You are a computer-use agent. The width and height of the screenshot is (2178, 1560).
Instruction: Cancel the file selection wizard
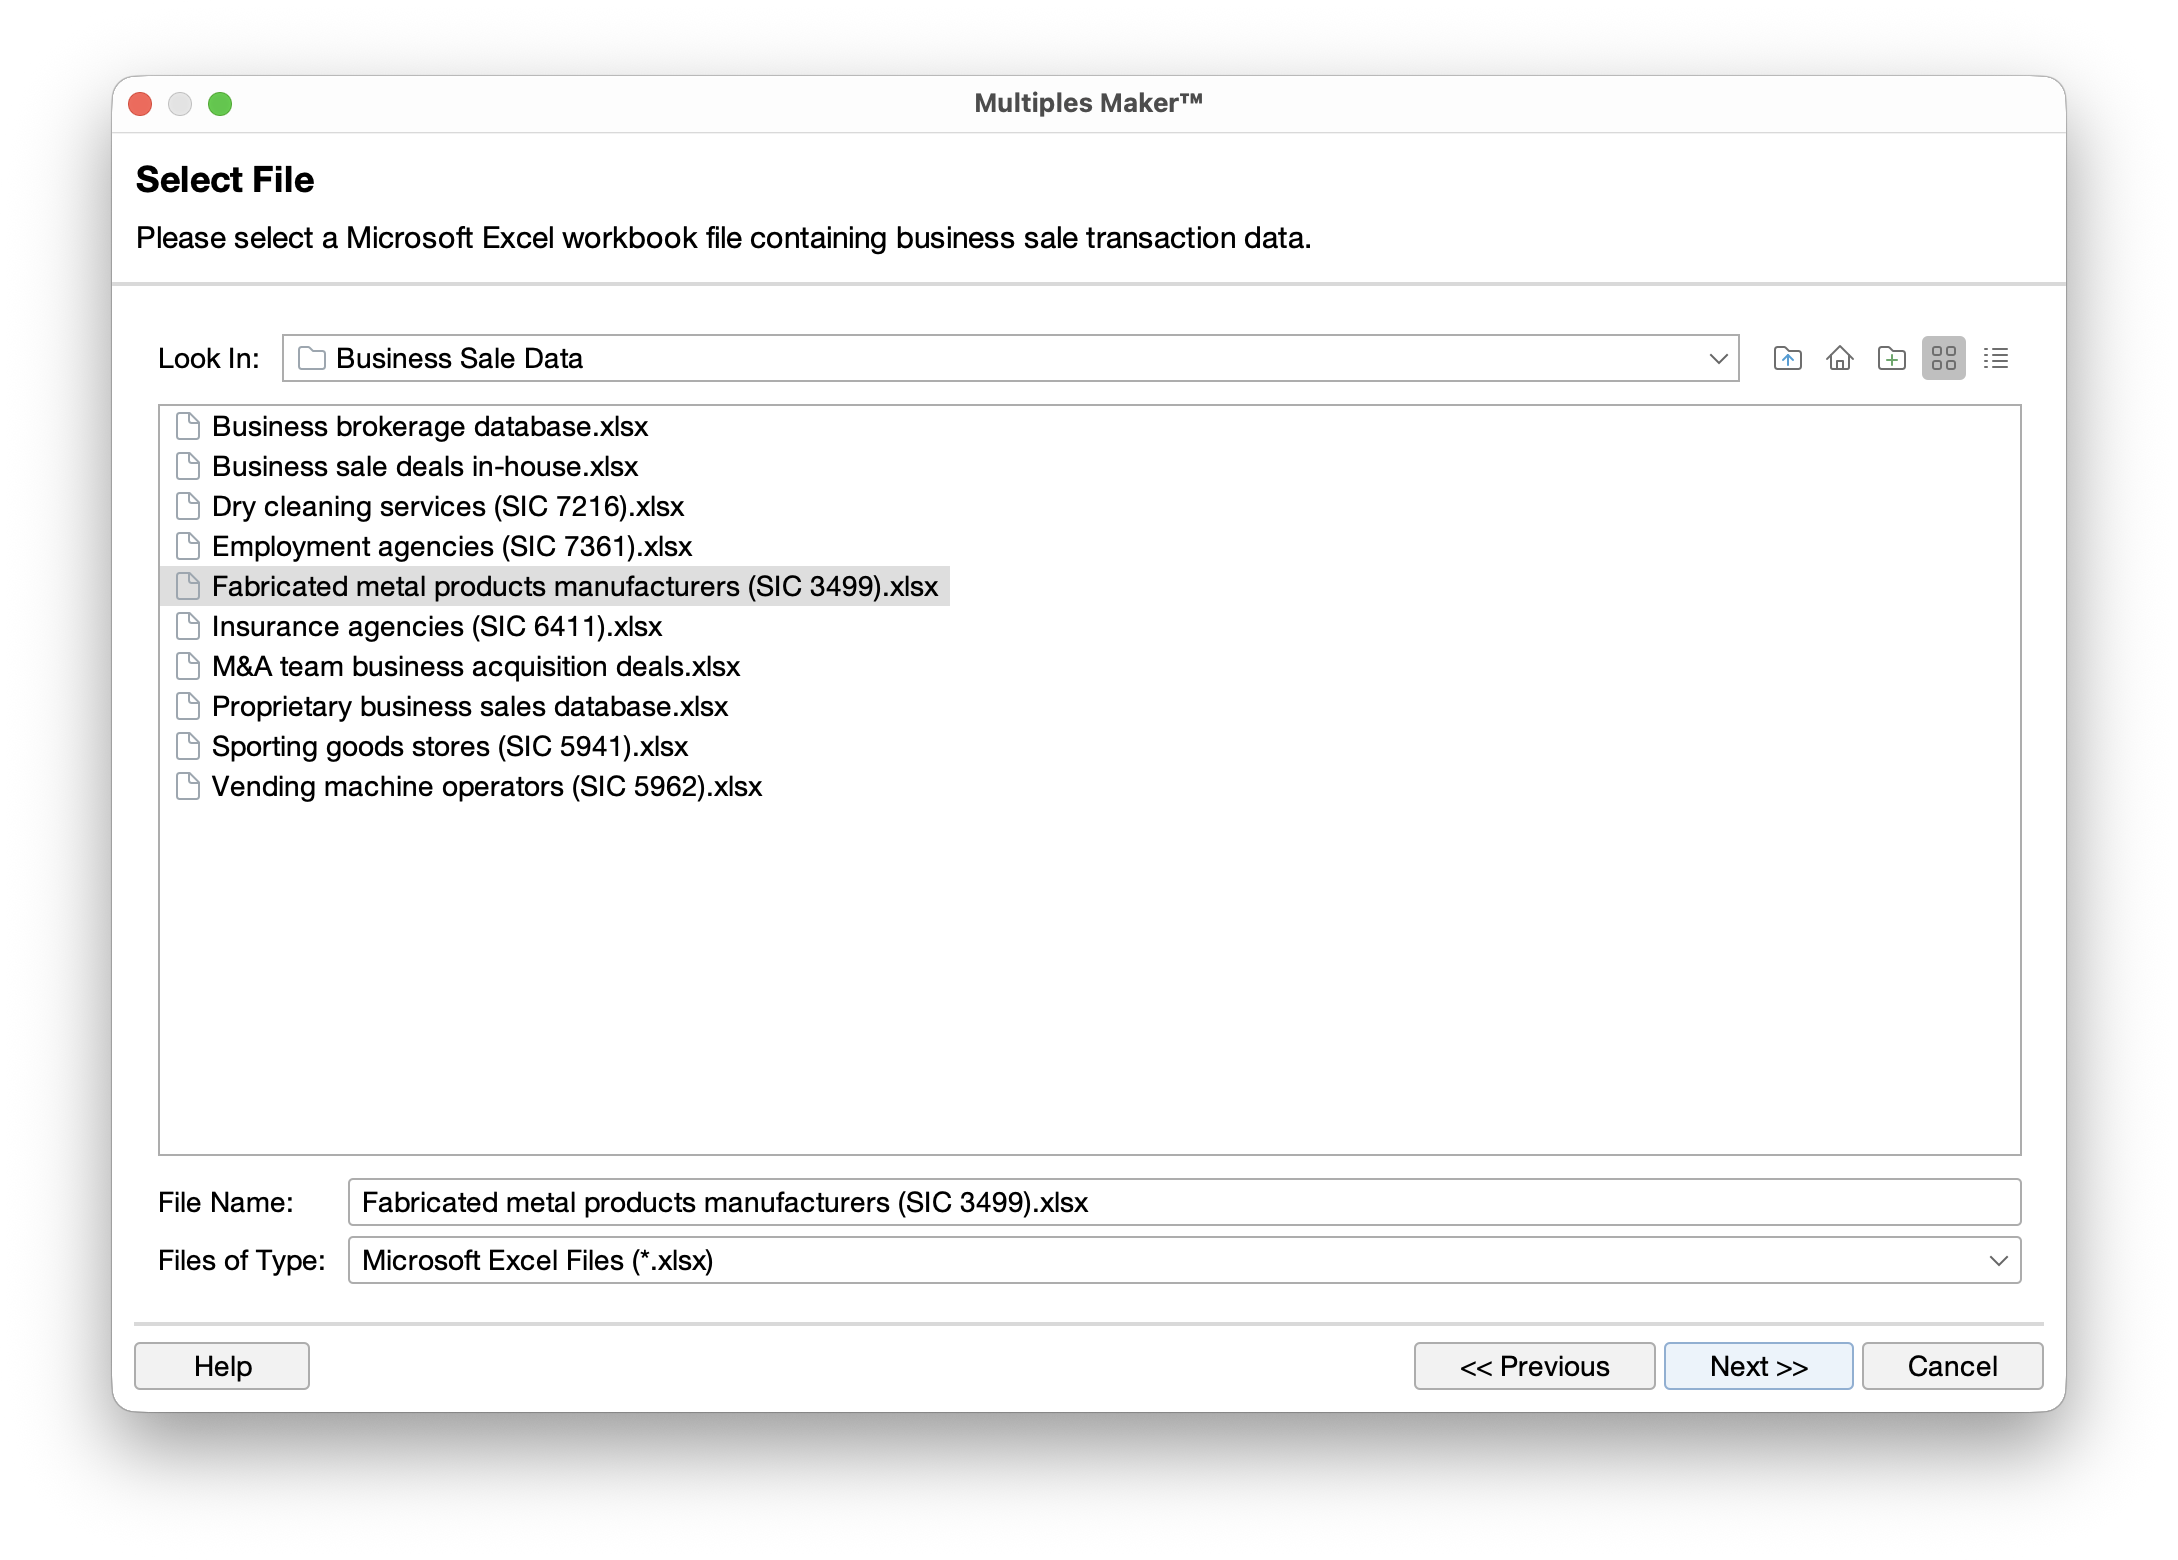(x=1951, y=1366)
